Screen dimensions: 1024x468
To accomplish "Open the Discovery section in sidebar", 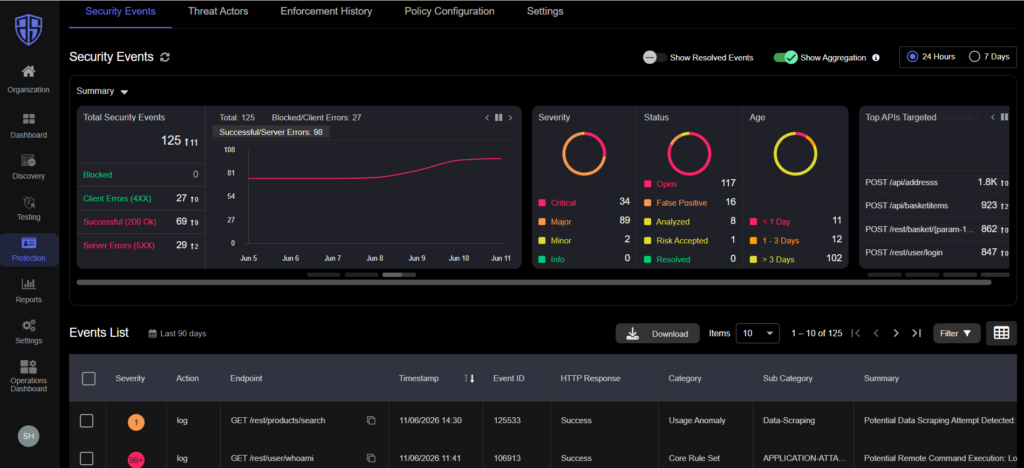I will [x=29, y=166].
